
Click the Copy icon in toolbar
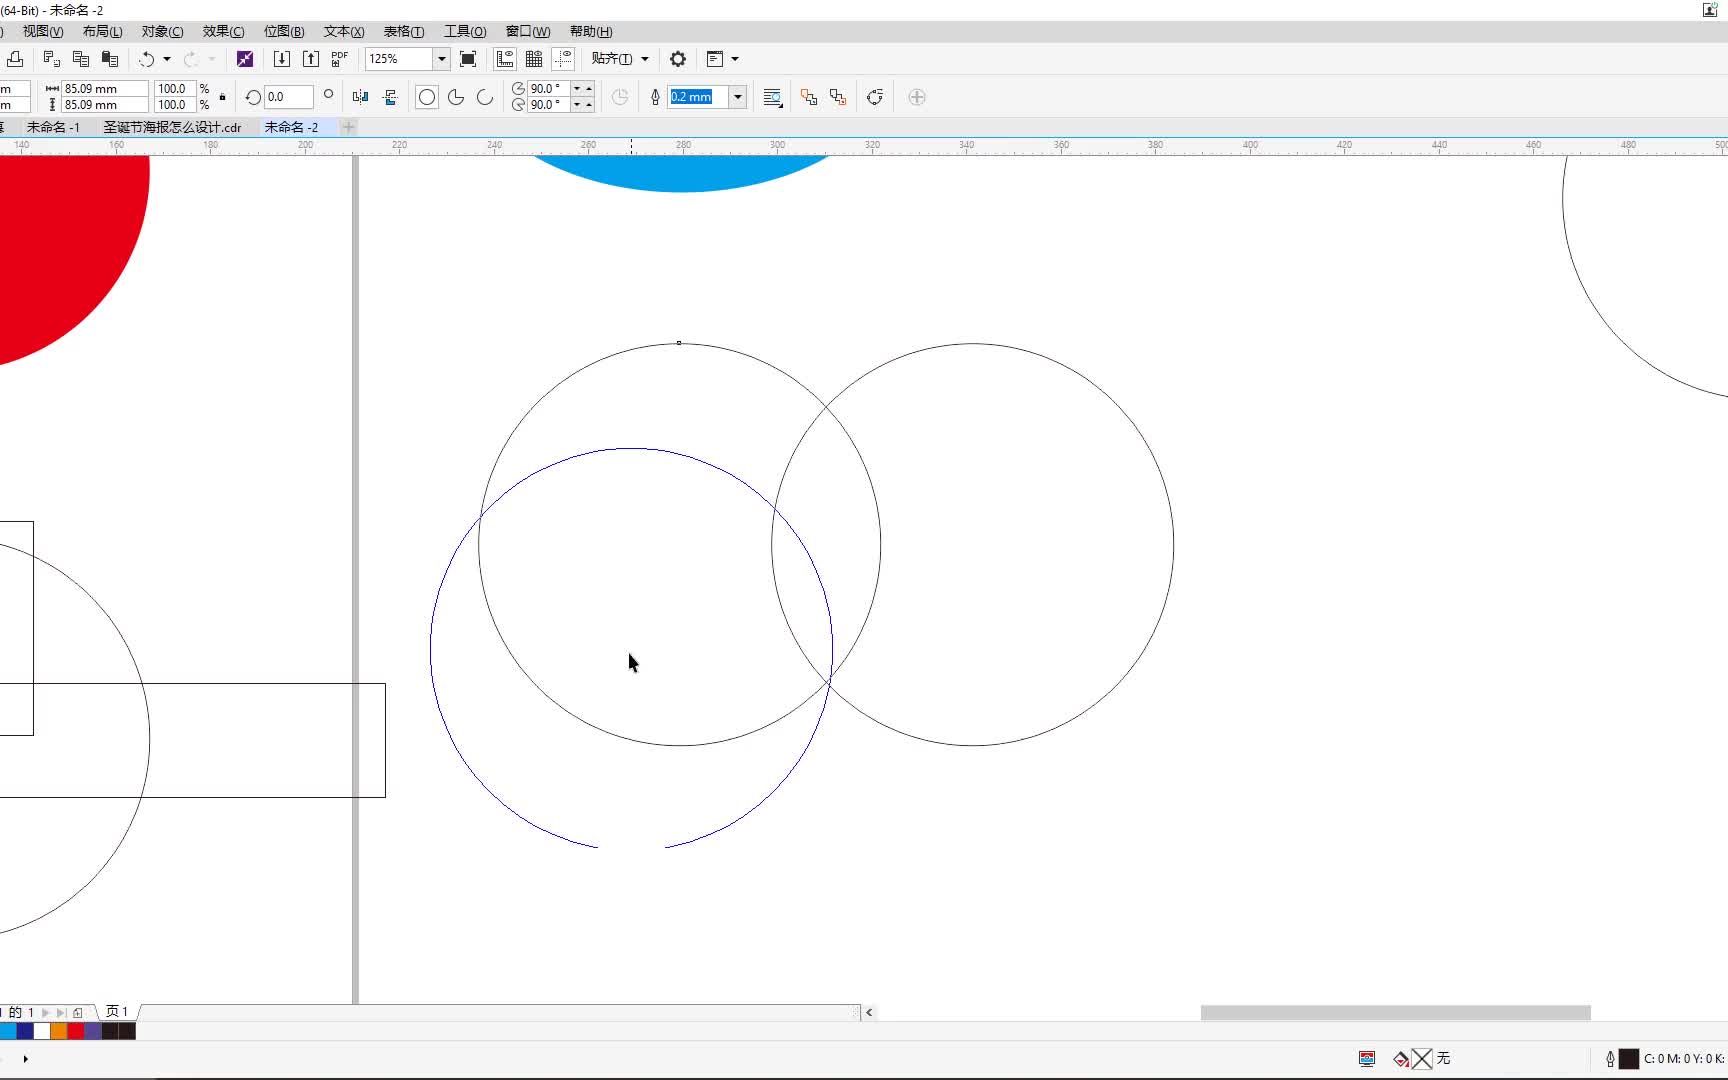tap(81, 59)
